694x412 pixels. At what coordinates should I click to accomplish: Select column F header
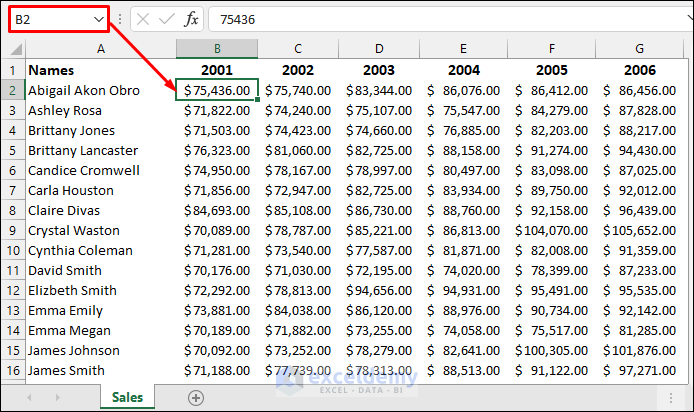pyautogui.click(x=551, y=49)
